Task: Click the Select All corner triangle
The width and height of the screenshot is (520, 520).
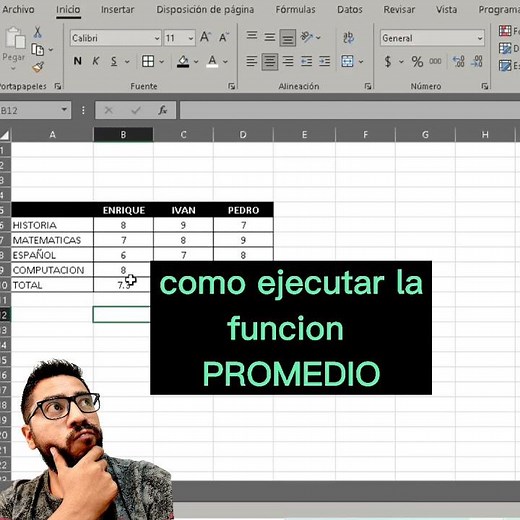Action: click(x=5, y=135)
